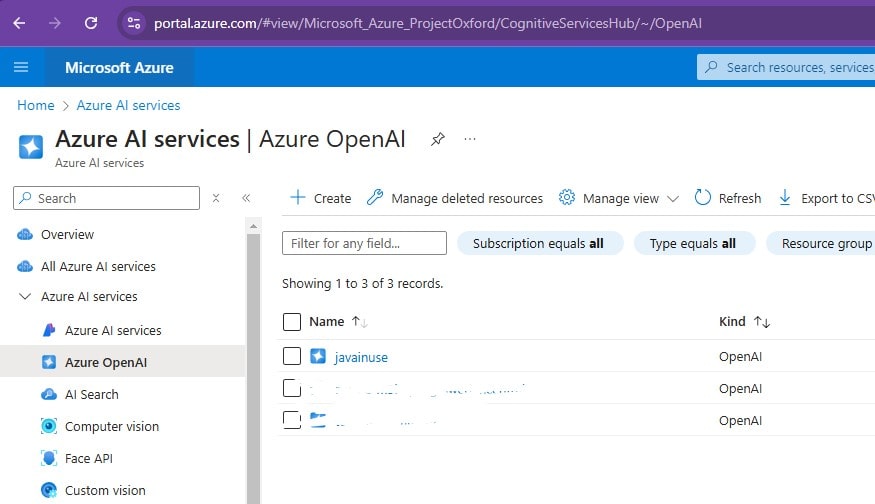Image resolution: width=875 pixels, height=504 pixels.
Task: Click the Create button
Action: [x=321, y=198]
